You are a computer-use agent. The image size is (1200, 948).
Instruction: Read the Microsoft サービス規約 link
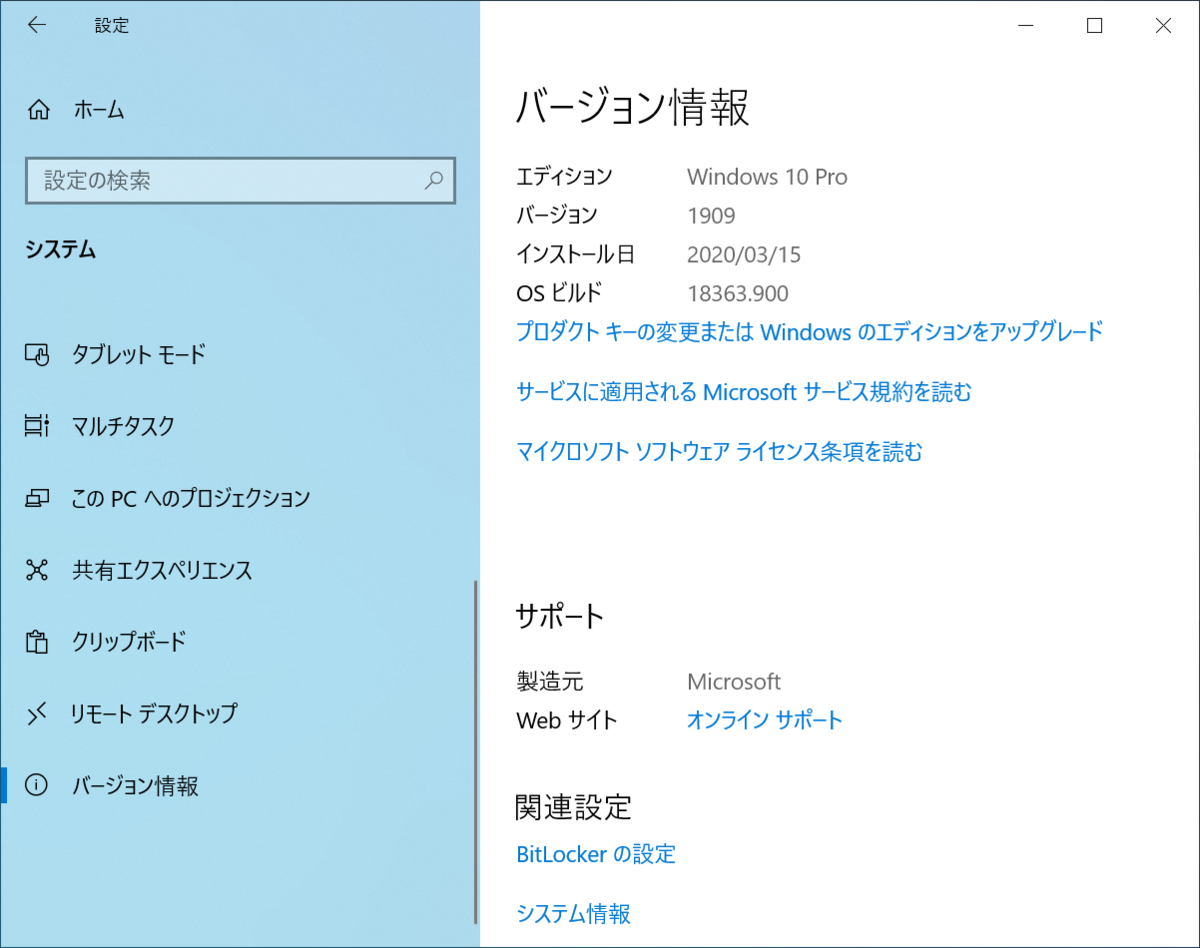click(744, 392)
